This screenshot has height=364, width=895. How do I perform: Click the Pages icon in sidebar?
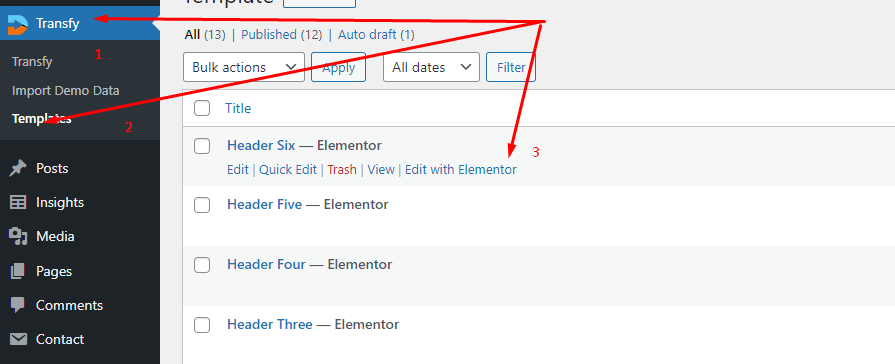click(18, 271)
